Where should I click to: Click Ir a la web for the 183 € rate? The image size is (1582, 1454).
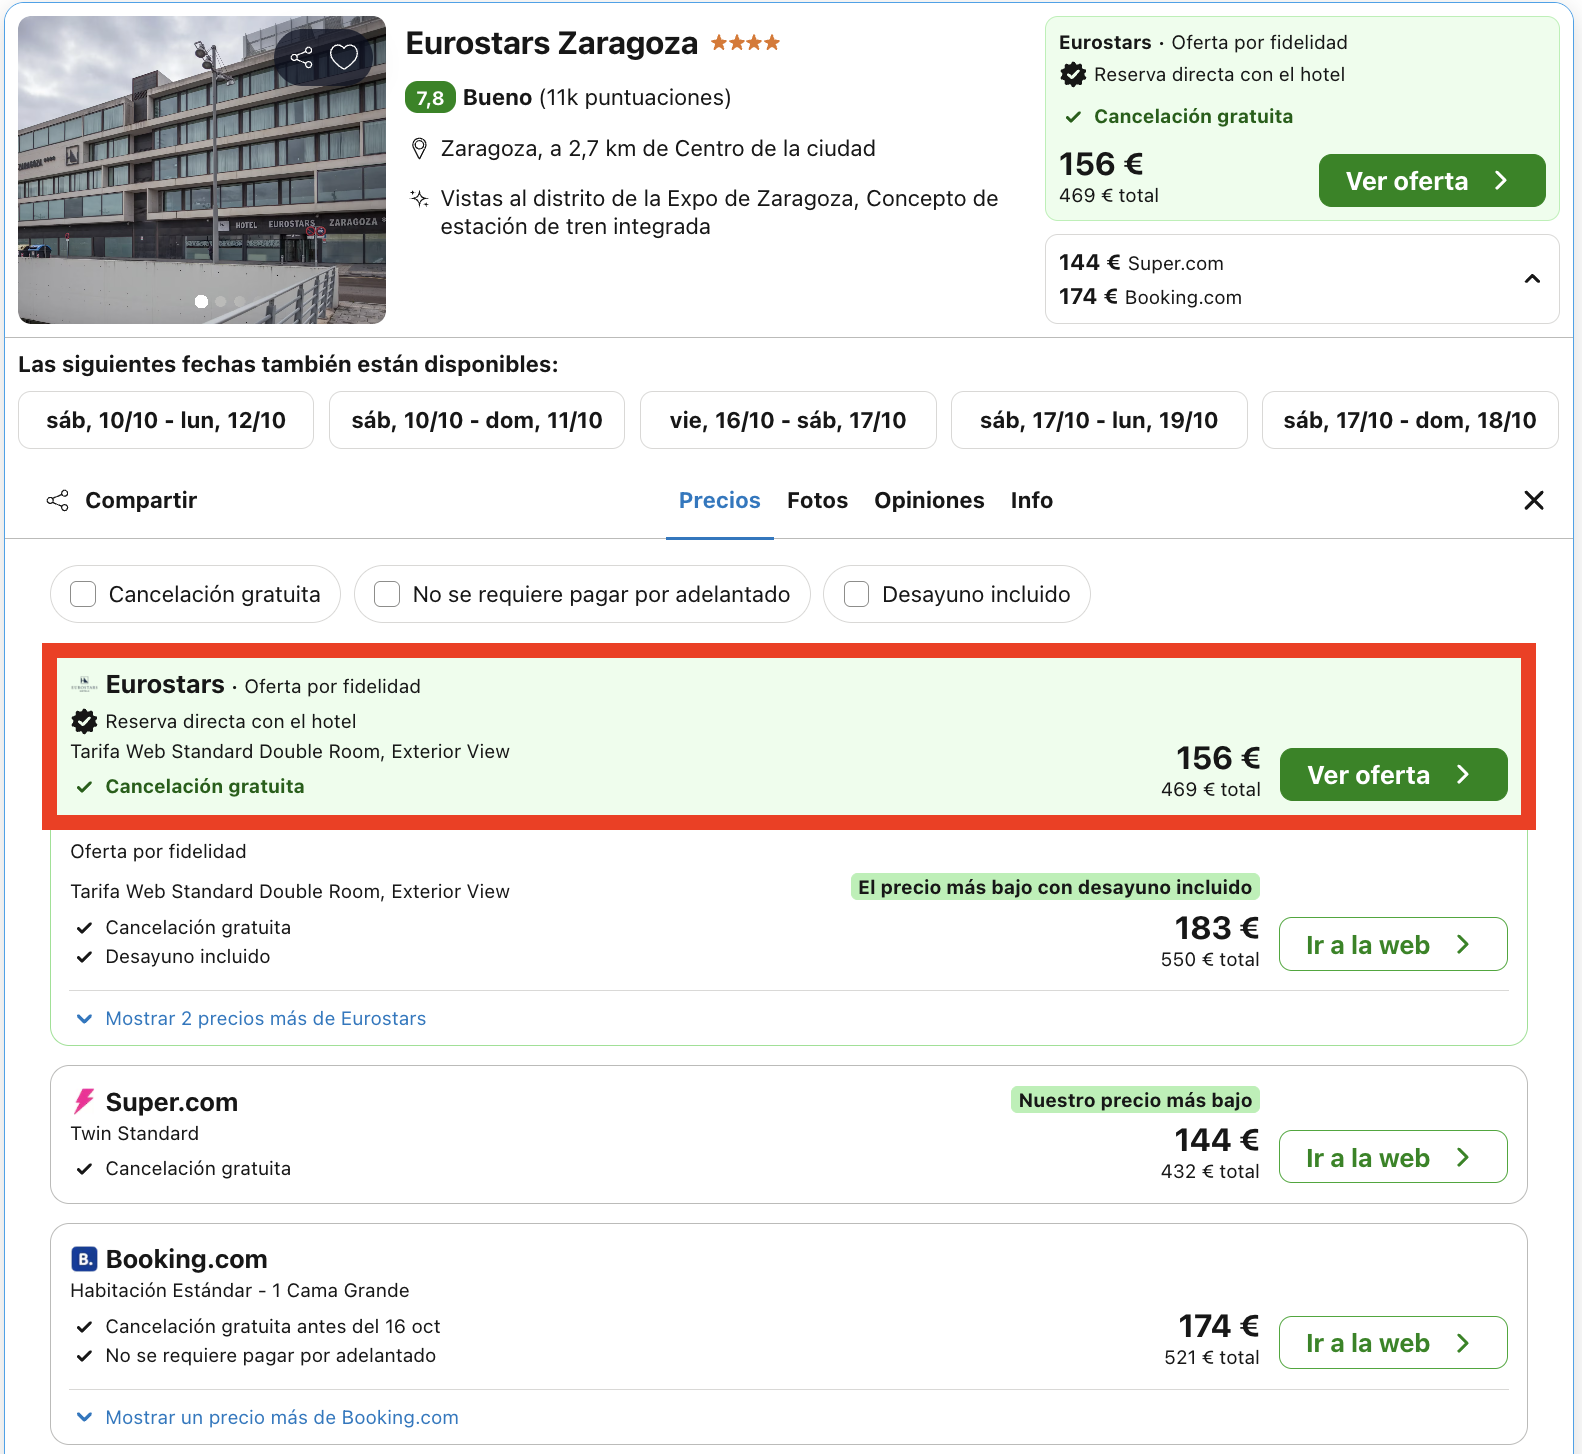point(1393,945)
